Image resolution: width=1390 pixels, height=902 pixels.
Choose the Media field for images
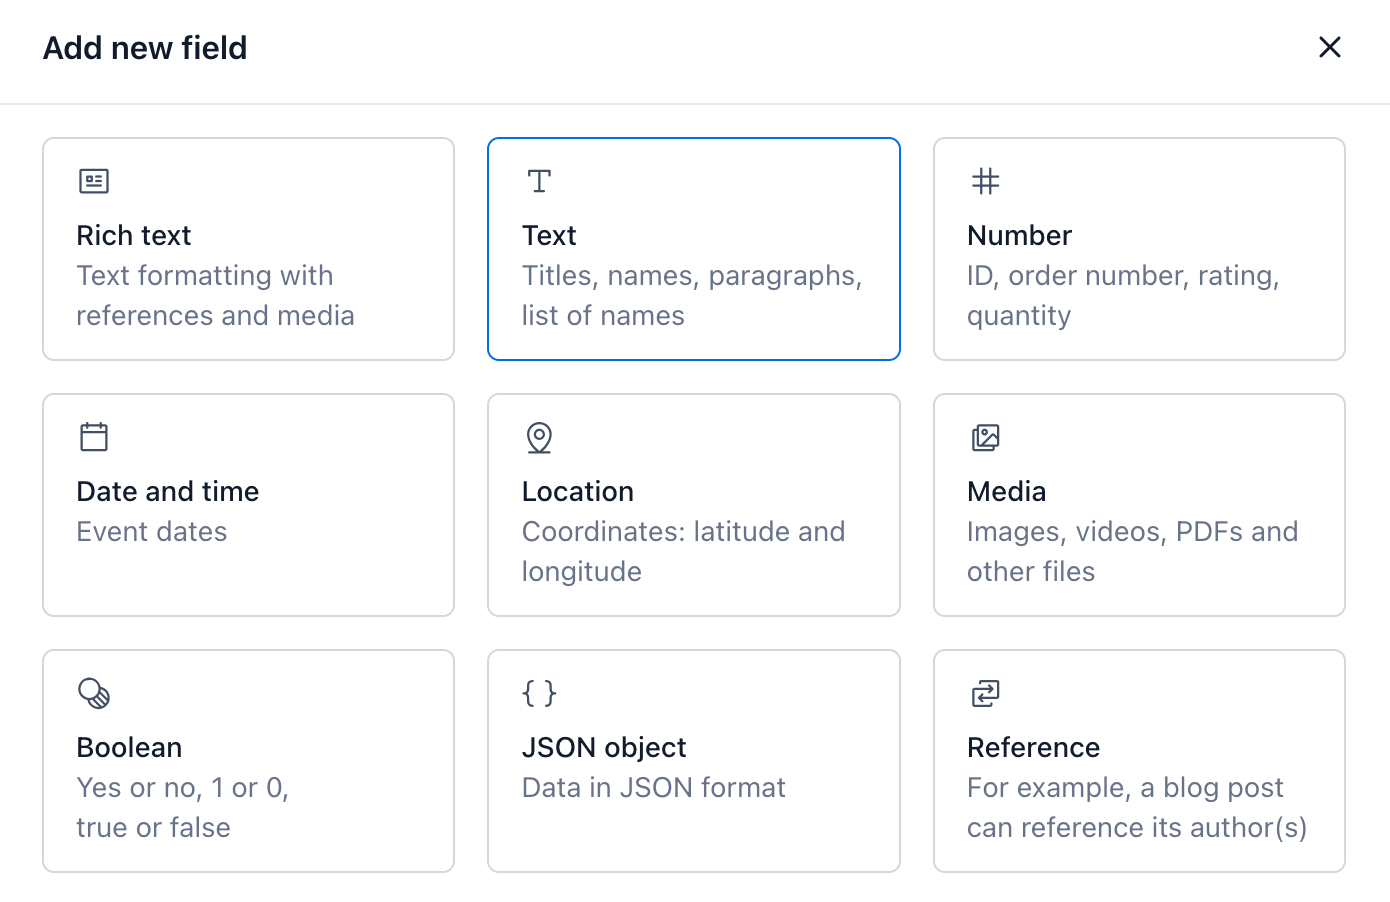pyautogui.click(x=1138, y=505)
